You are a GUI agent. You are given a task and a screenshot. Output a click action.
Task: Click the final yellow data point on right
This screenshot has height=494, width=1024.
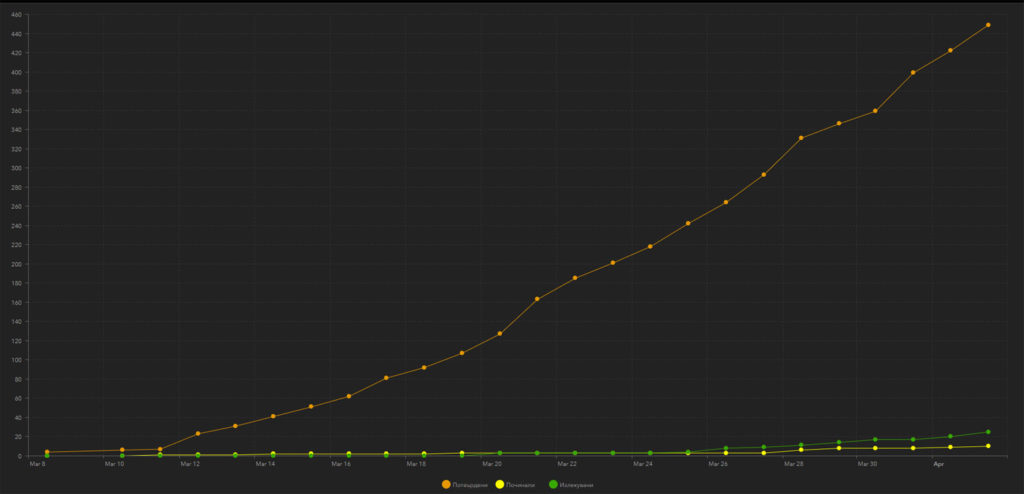click(988, 446)
